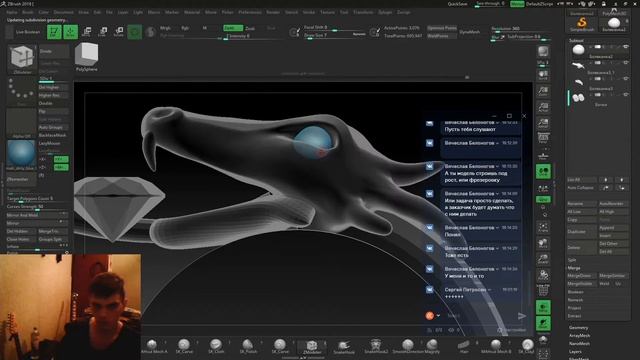Expand the NanoMesh section
The image size is (640, 360).
pos(579,344)
